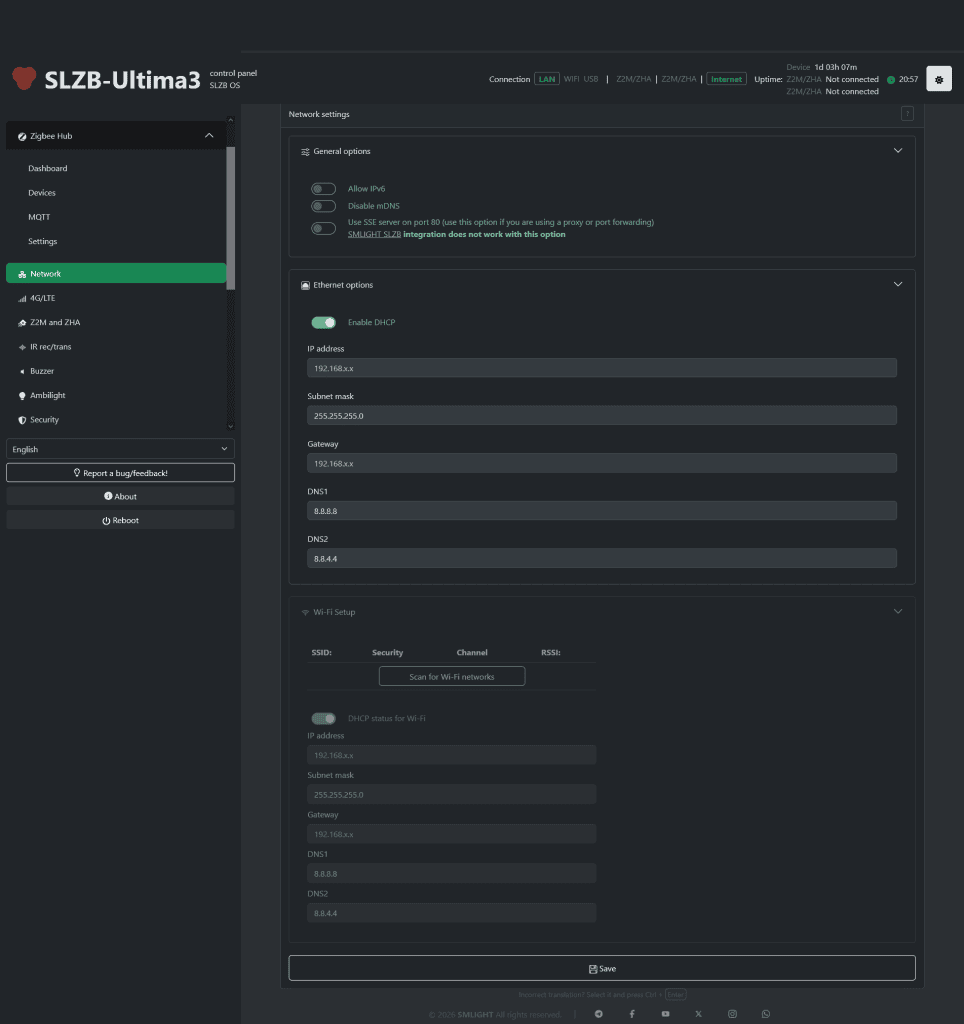Open the WhatsApp icon in footer
Viewport: 964px width, 1024px height.
click(766, 1014)
